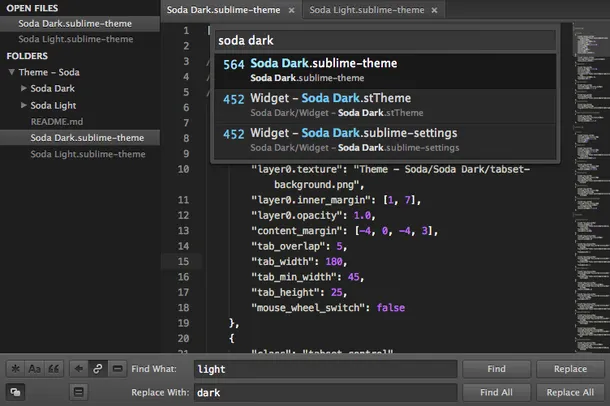
Task: Toggle wrap search (chain link icon)
Action: tap(98, 369)
